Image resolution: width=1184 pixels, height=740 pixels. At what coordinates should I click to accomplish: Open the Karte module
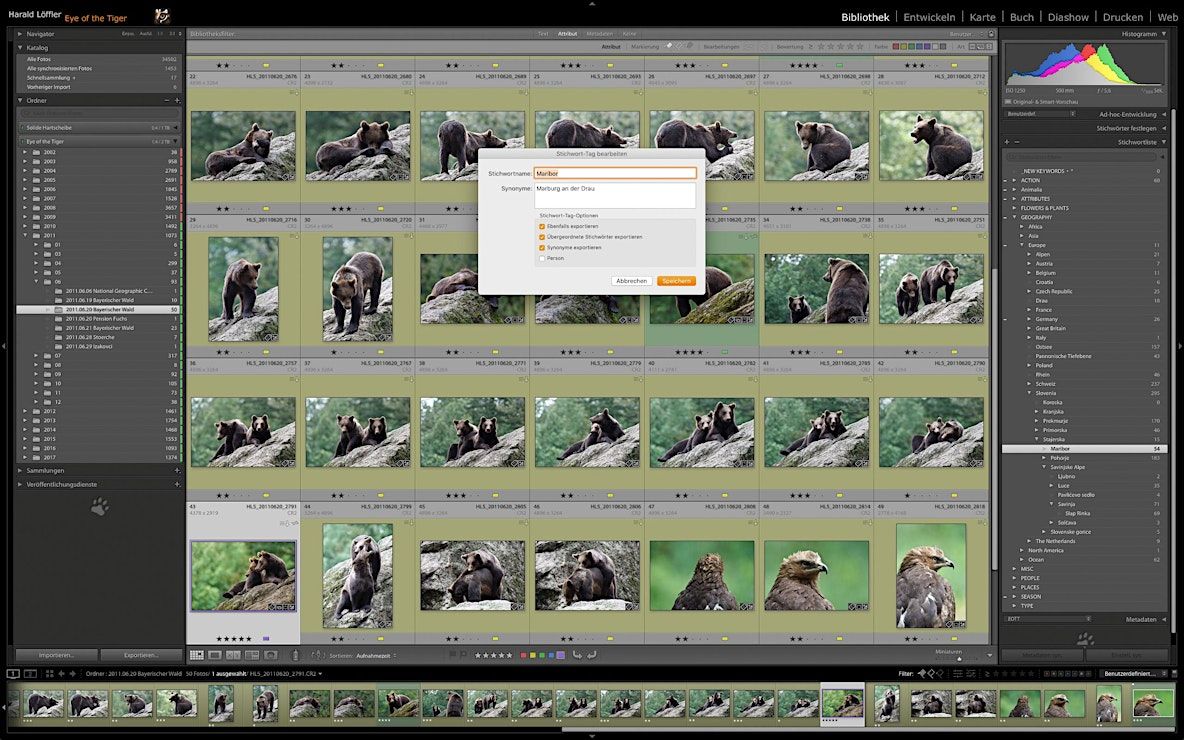coord(982,17)
